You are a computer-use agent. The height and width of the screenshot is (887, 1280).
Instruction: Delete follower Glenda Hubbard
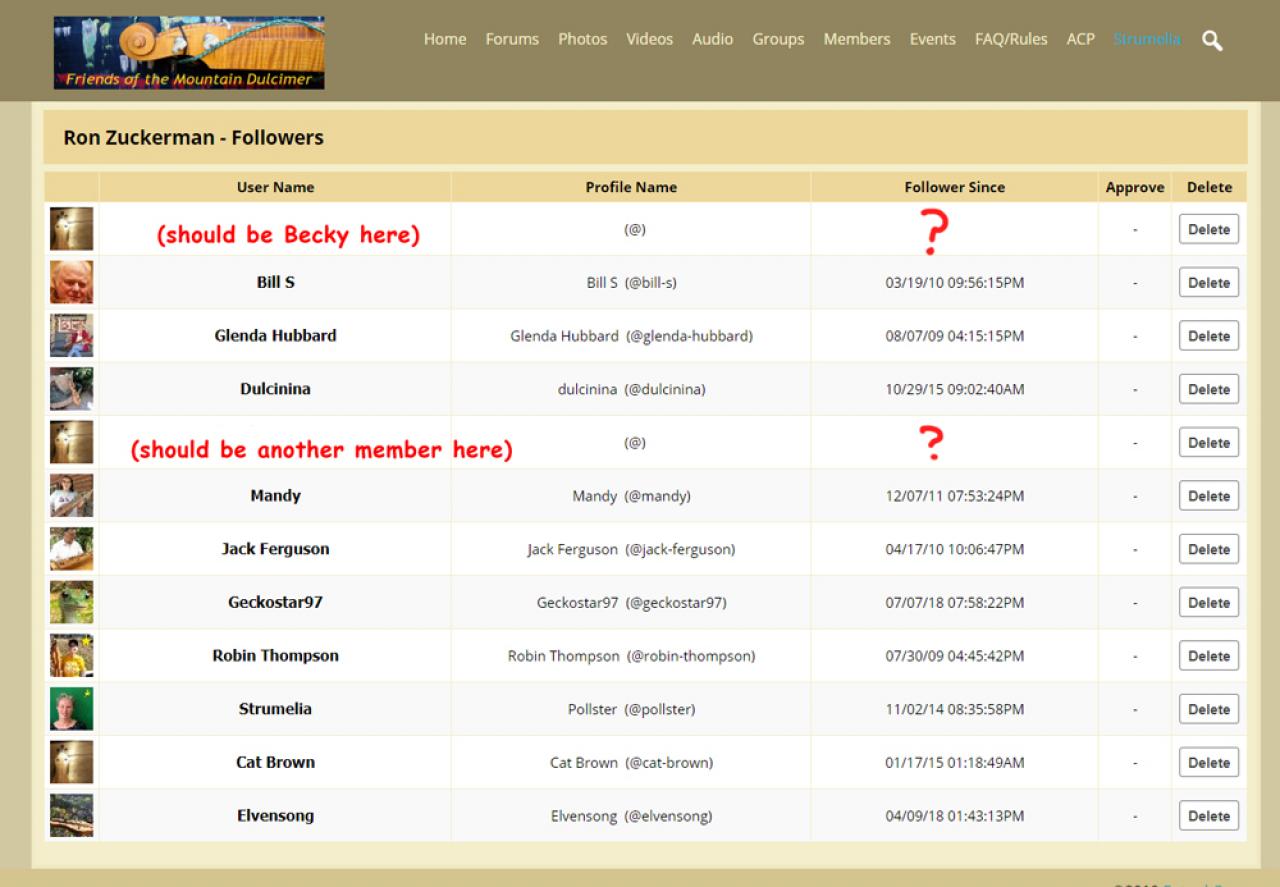[1209, 336]
